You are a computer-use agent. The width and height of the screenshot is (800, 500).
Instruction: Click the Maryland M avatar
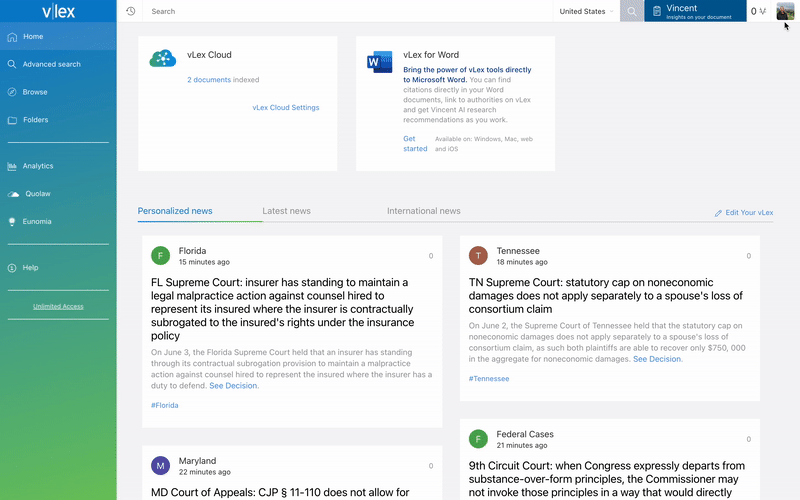pos(160,465)
